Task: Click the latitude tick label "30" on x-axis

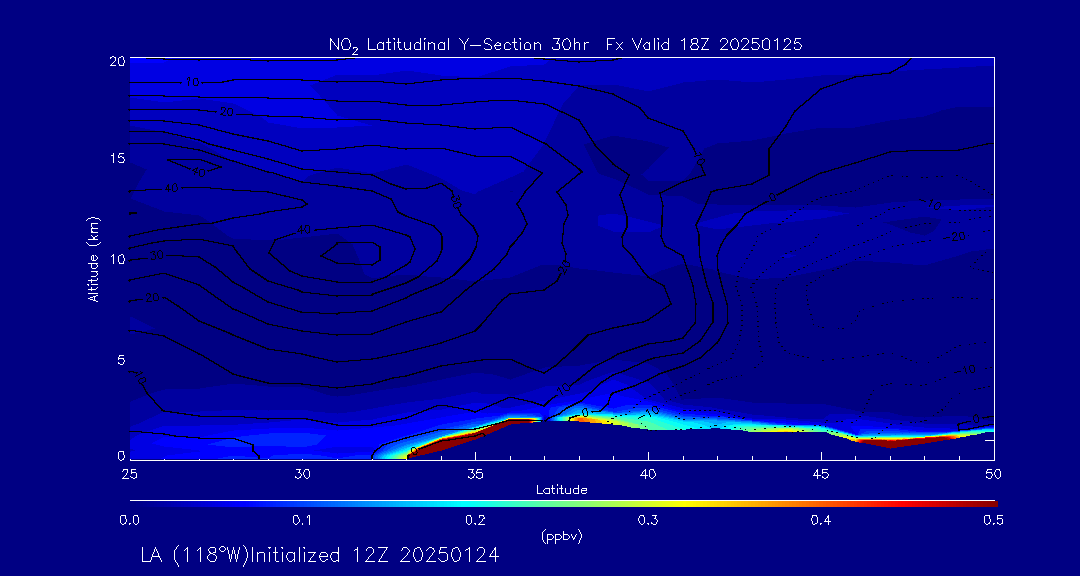Action: [302, 473]
